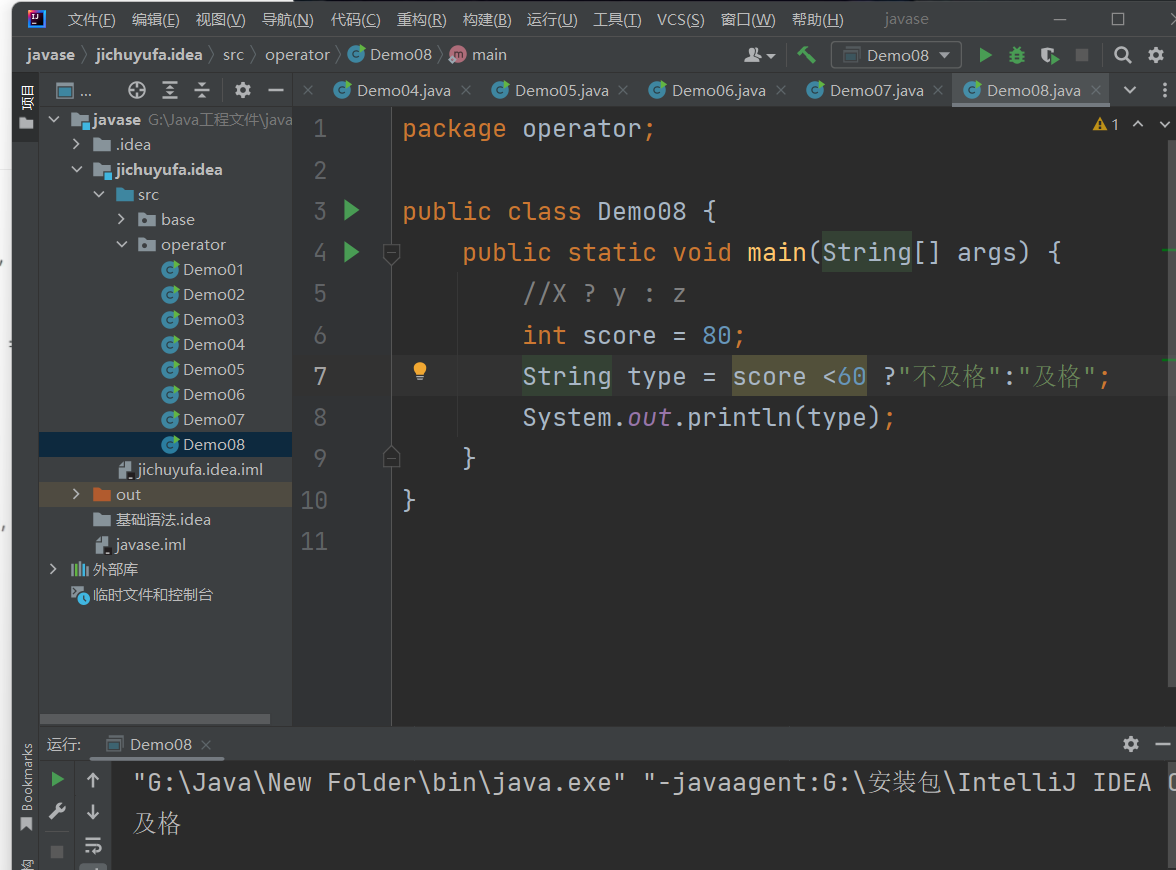Click the run gutter arrow beside main method

click(351, 252)
